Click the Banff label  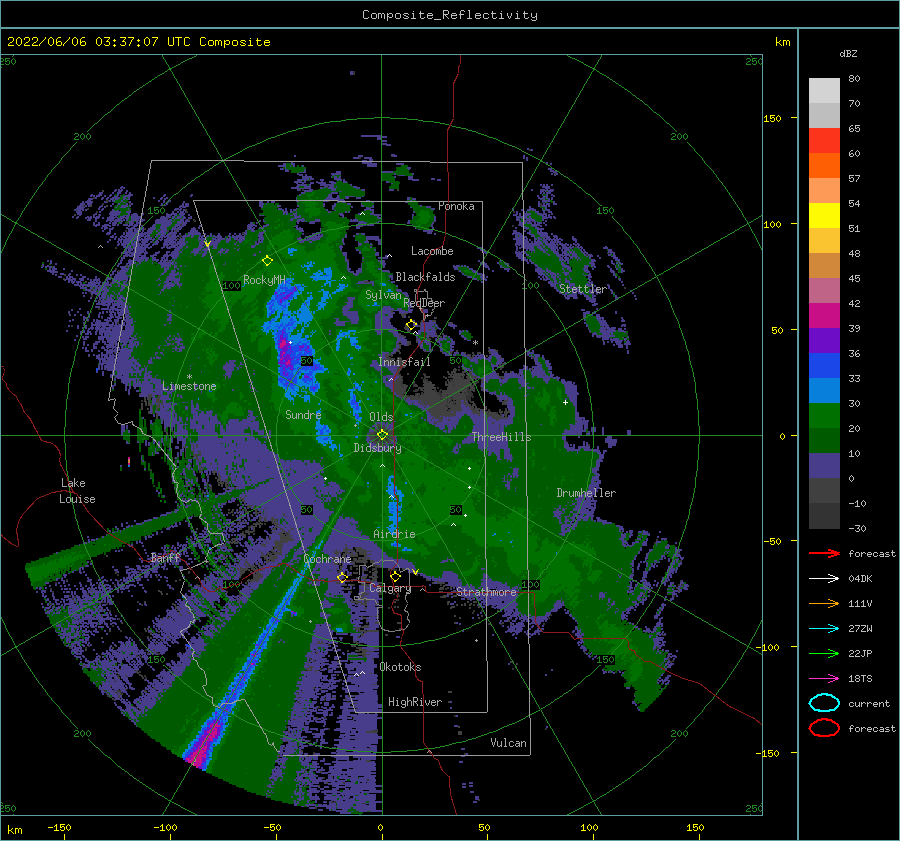165,557
